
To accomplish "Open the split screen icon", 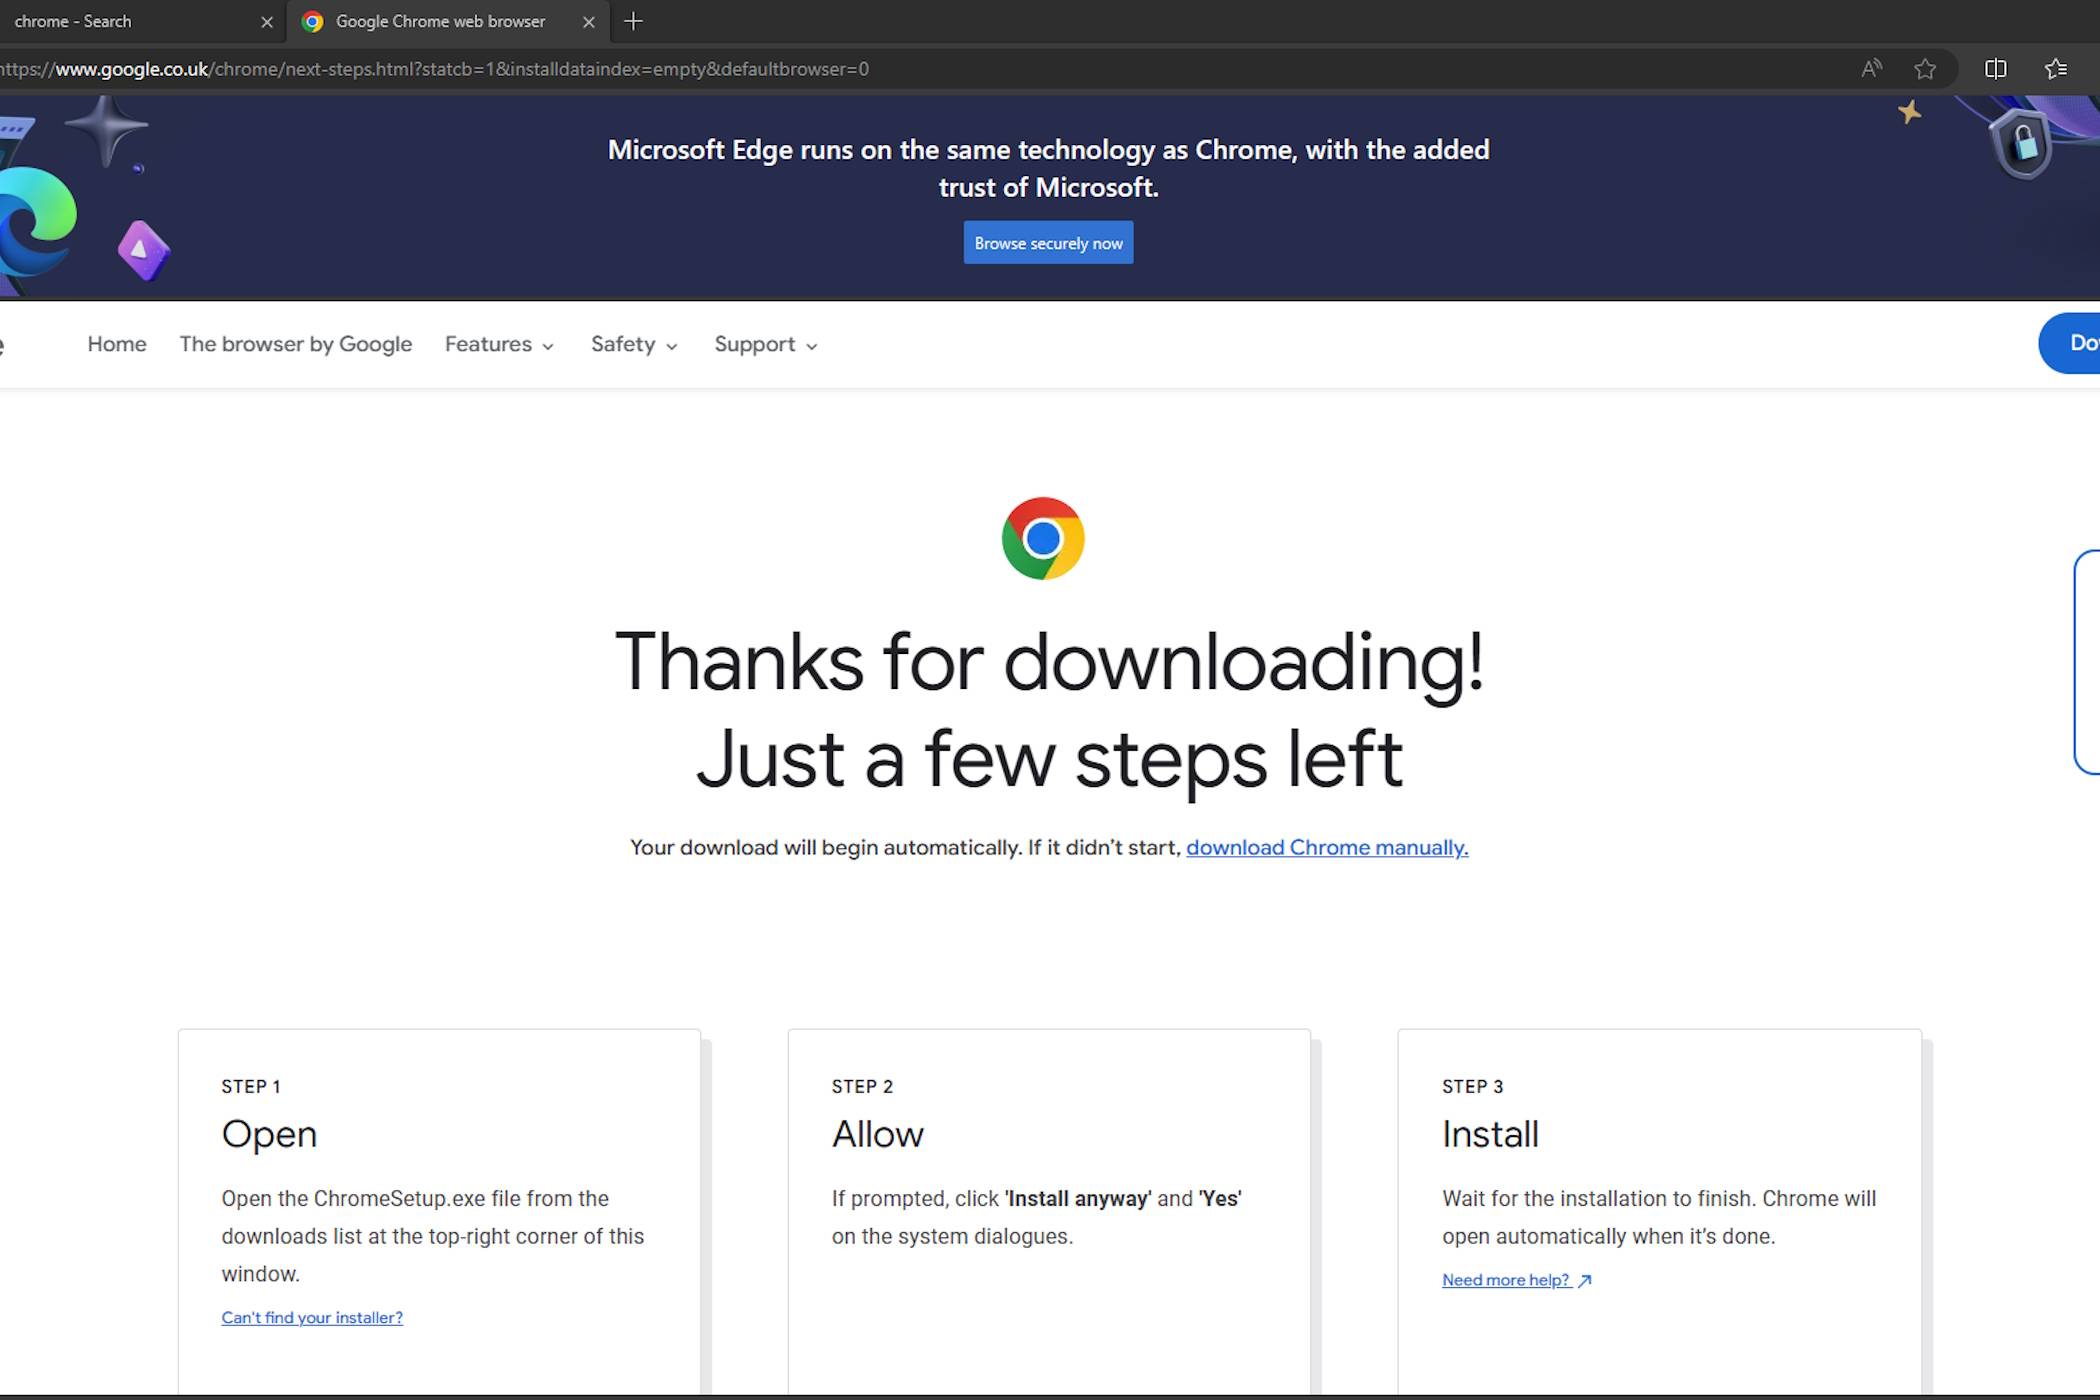I will [1995, 69].
